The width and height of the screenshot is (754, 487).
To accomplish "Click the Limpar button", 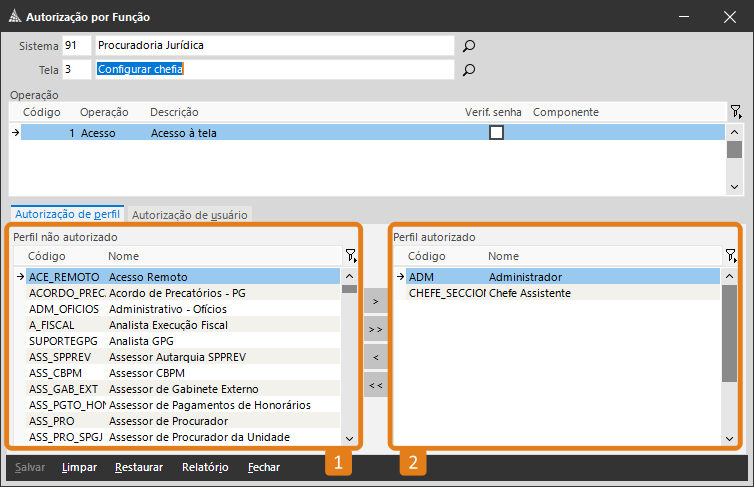I will coord(79,467).
